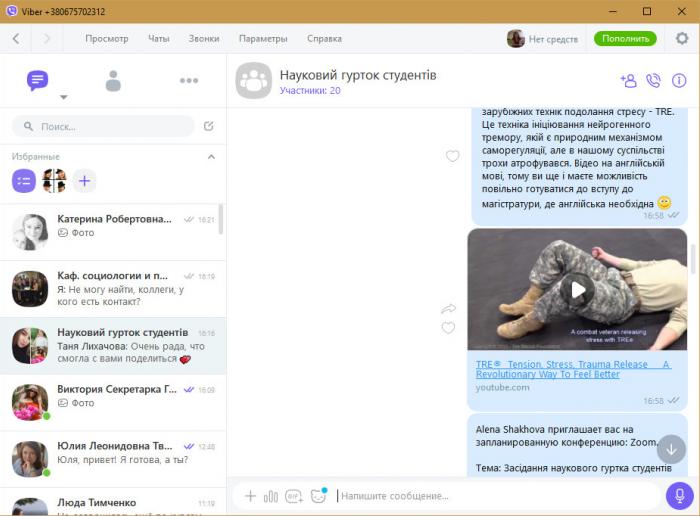700x516 pixels.
Task: Click the compose new message icon
Action: (208, 127)
